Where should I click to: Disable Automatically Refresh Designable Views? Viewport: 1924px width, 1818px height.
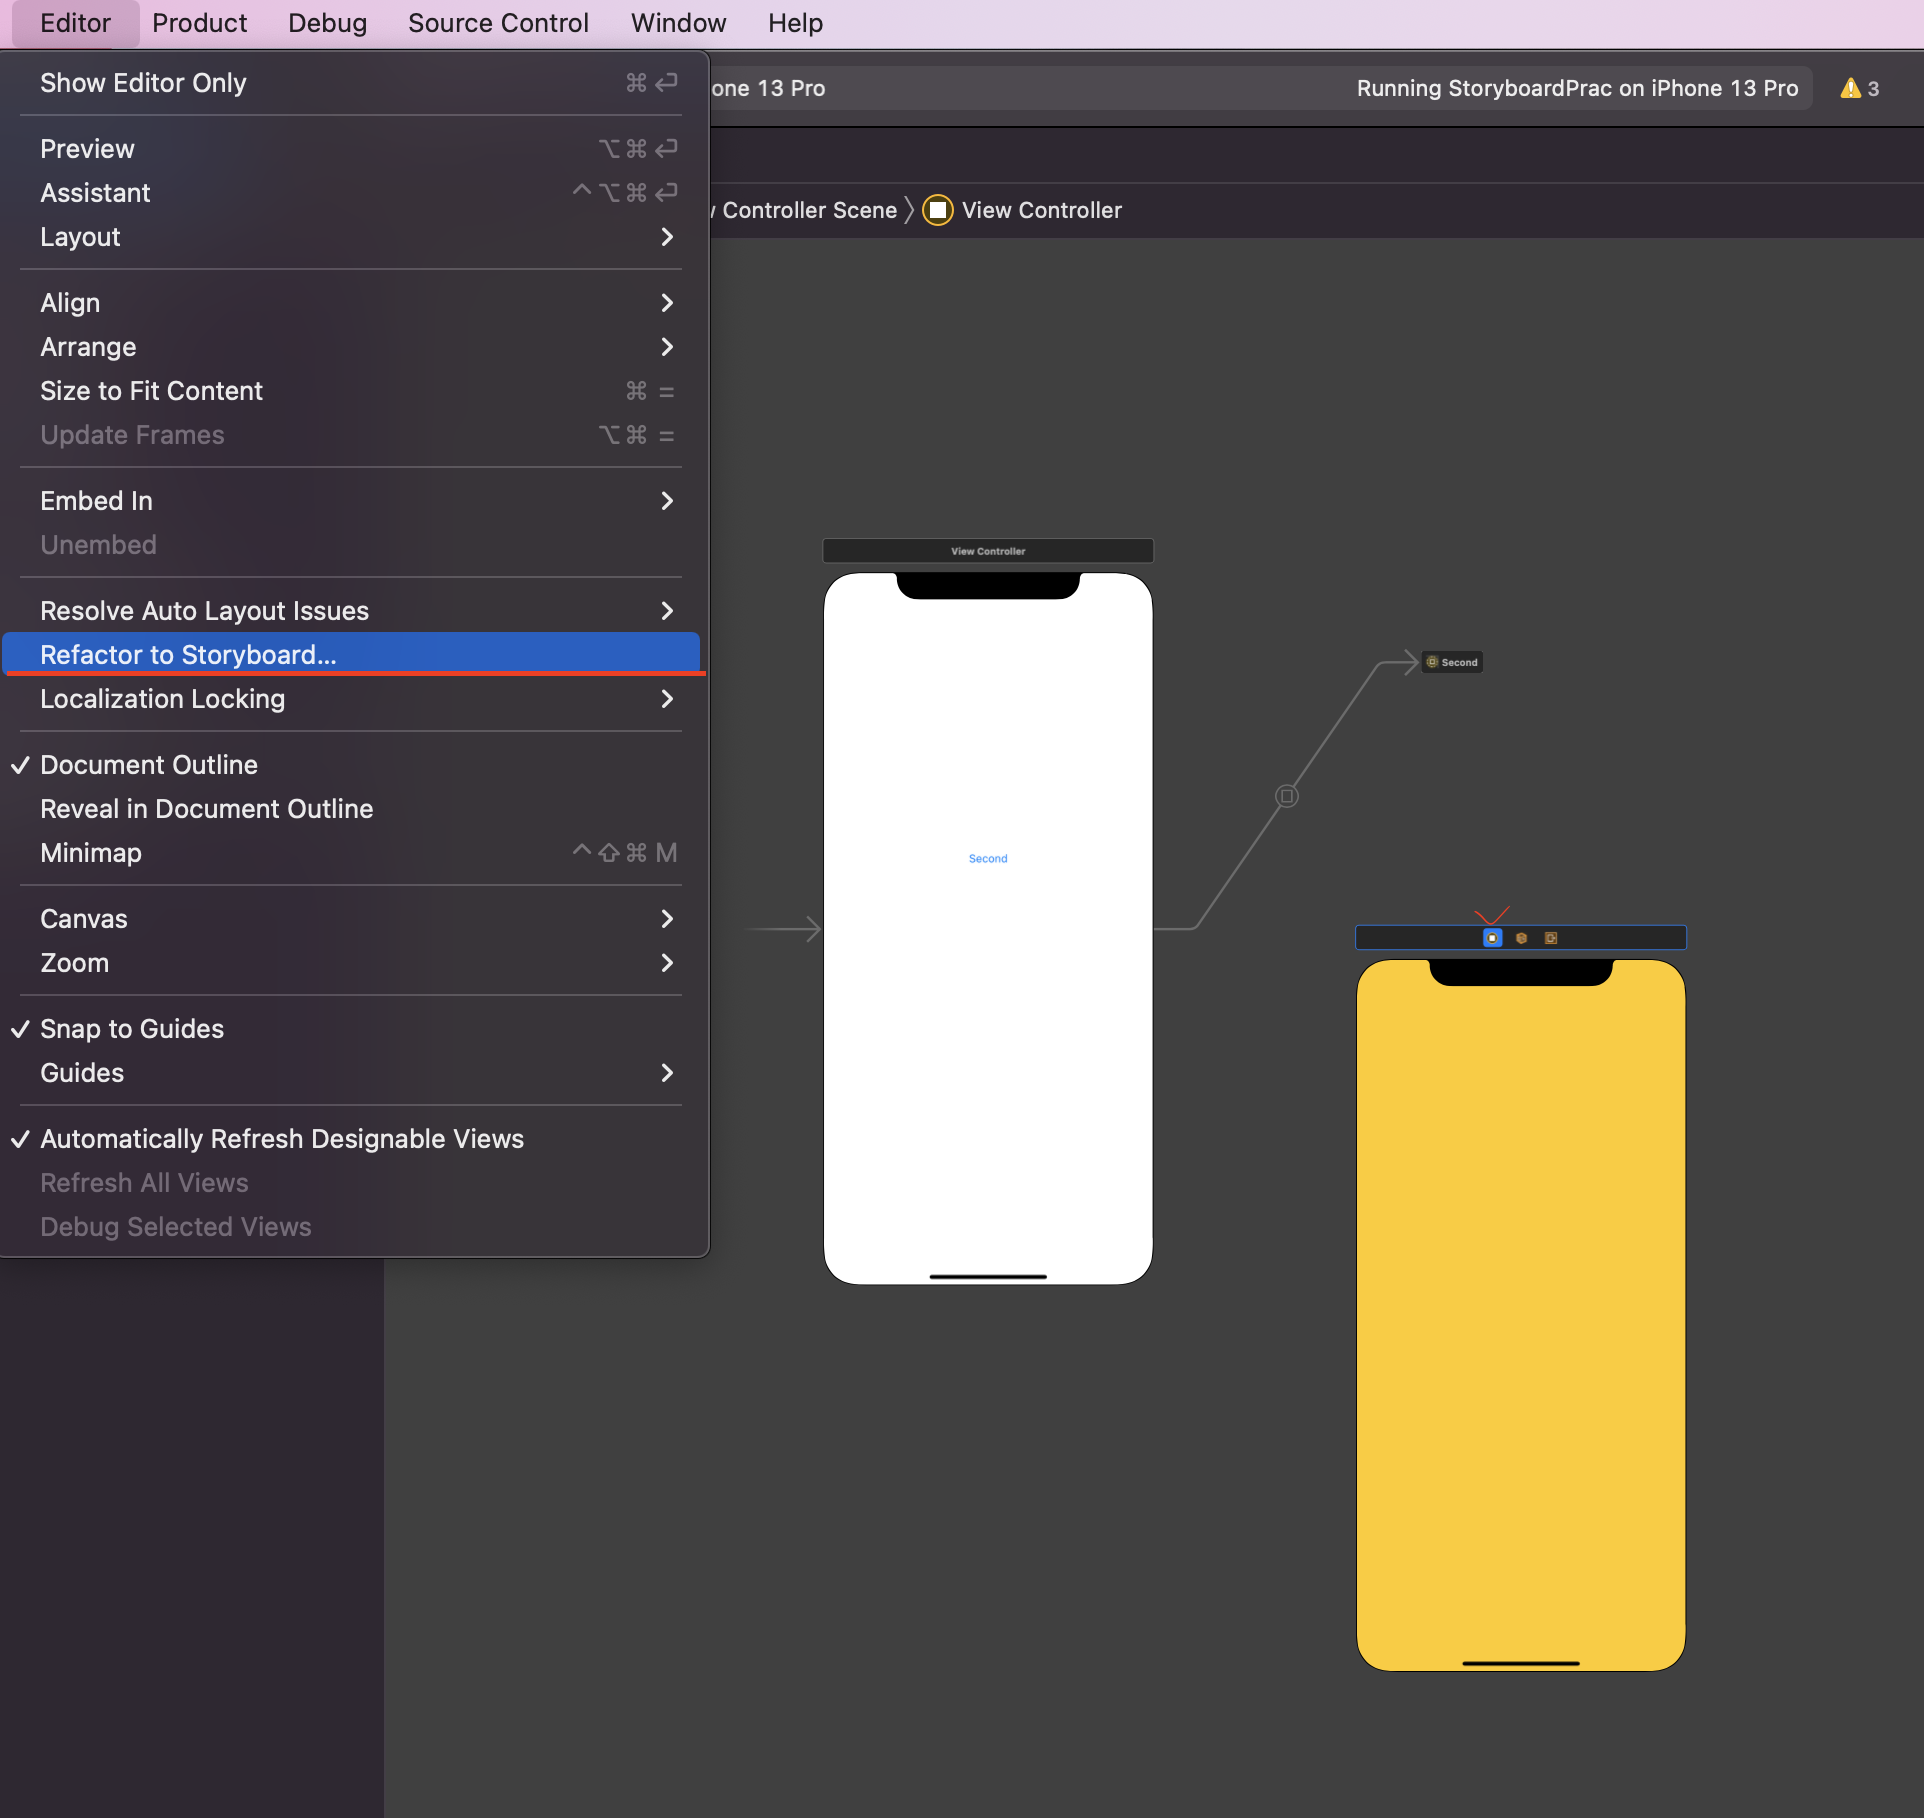pos(282,1139)
